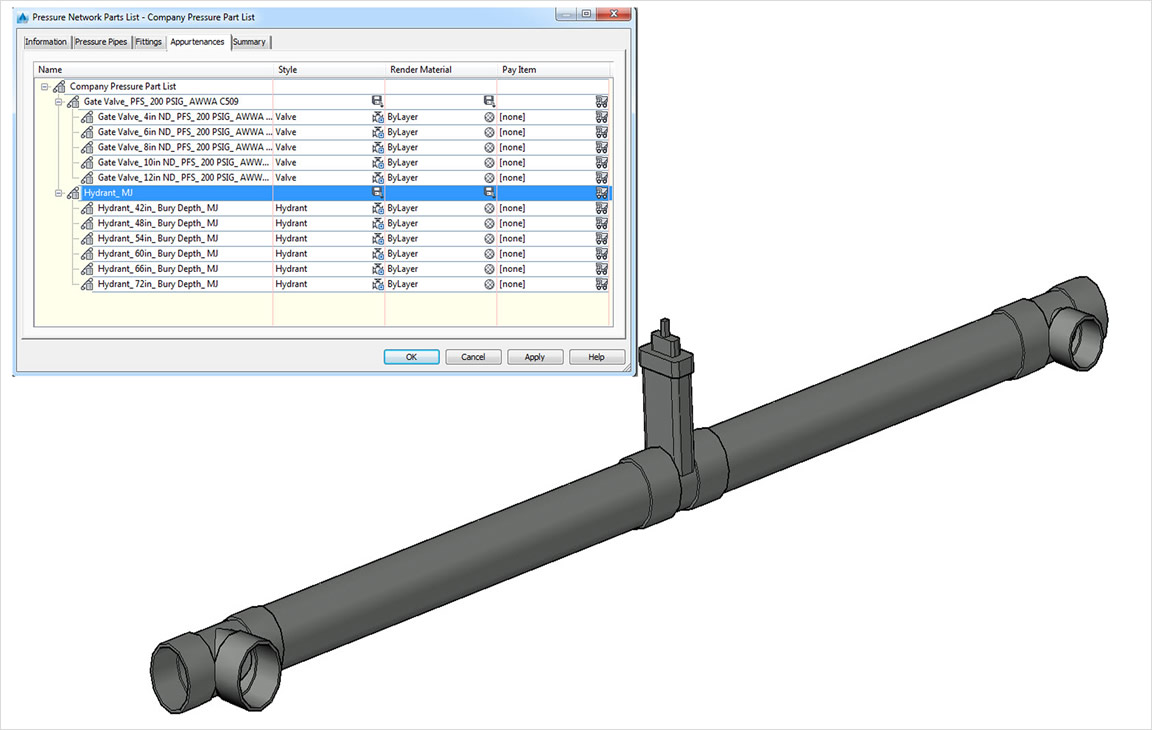Click render material icon for Hydrant 66in
The image size is (1152, 730).
(x=489, y=269)
